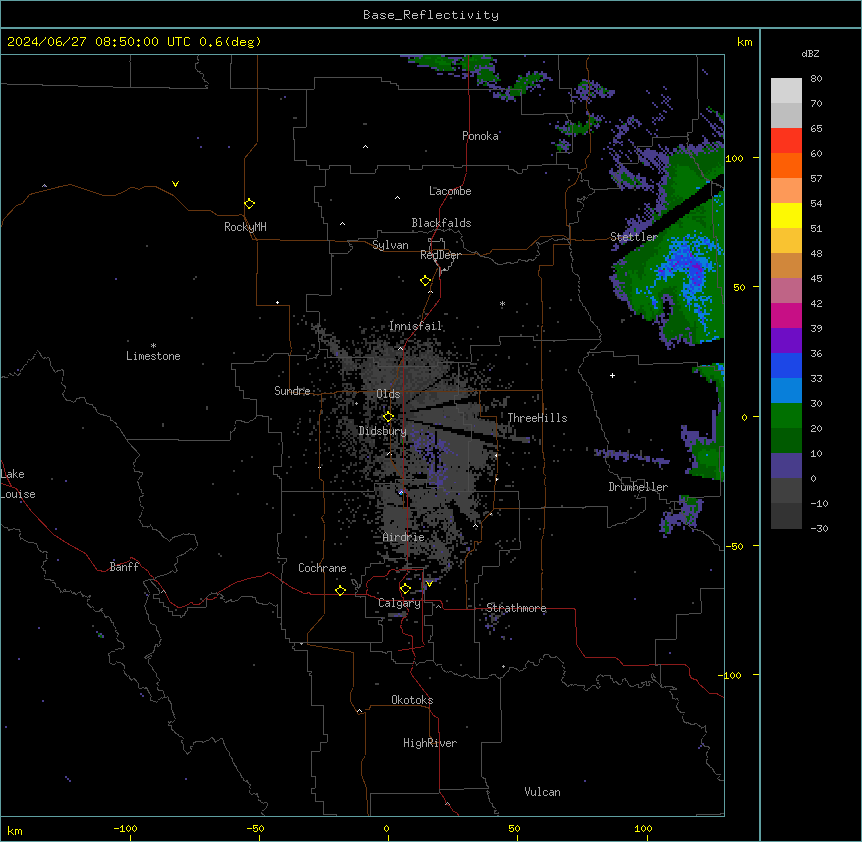Screen dimensions: 862x842
Task: Click the asterisk marker east of Innisfail
Action: point(502,303)
